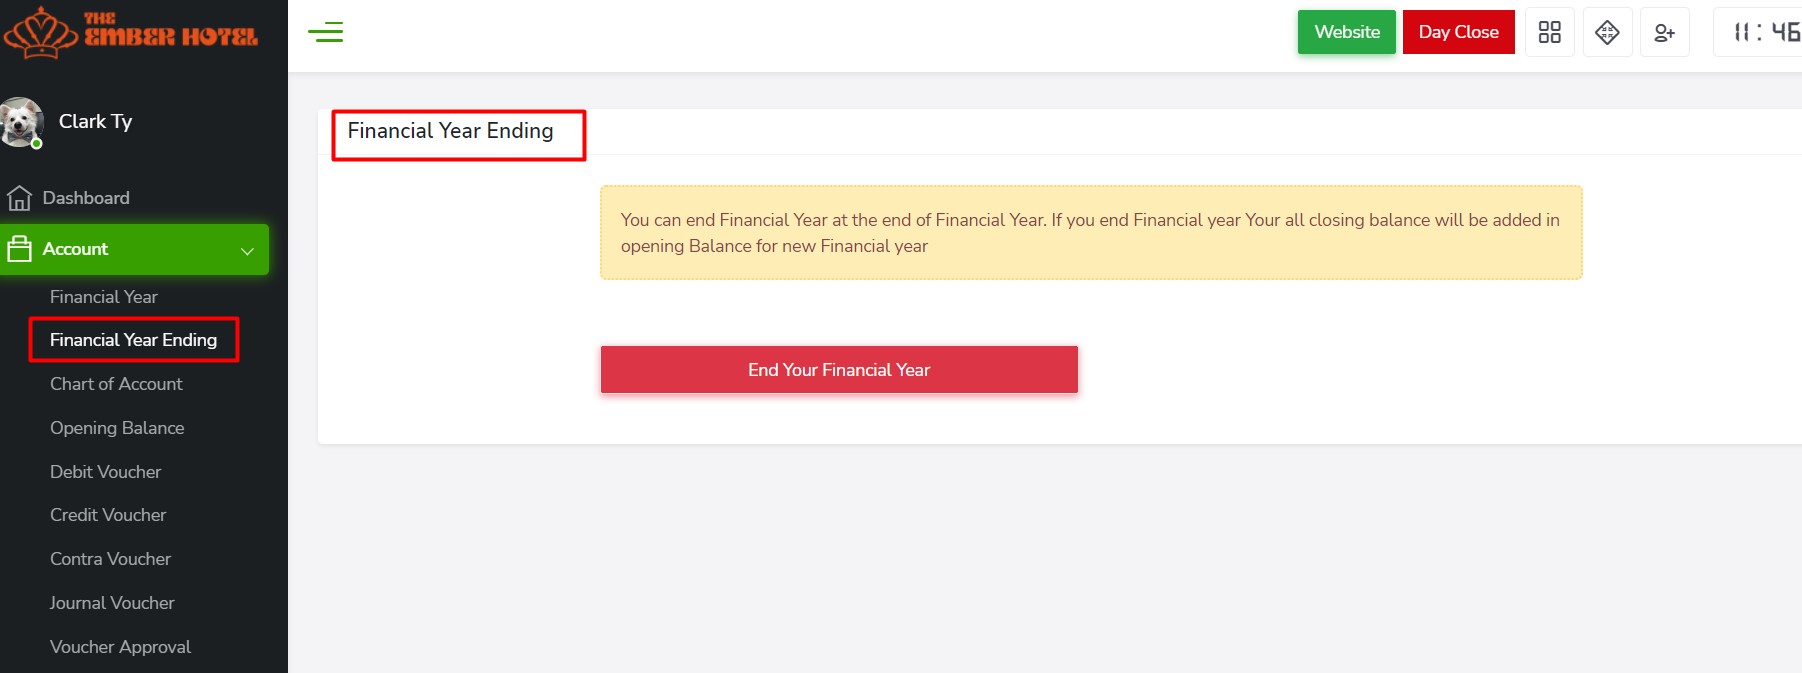Select Journal Voucher in sidebar
Viewport: 1802px width, 673px height.
[x=112, y=603]
